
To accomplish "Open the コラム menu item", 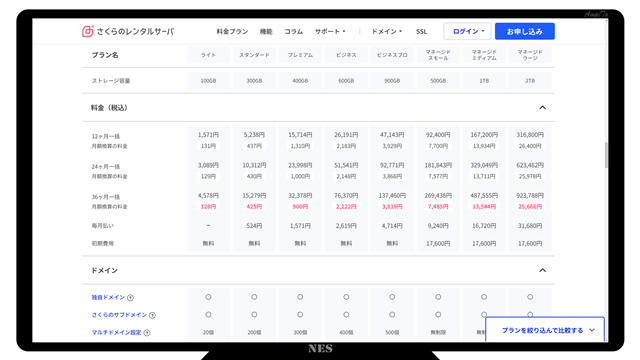I will [x=293, y=31].
